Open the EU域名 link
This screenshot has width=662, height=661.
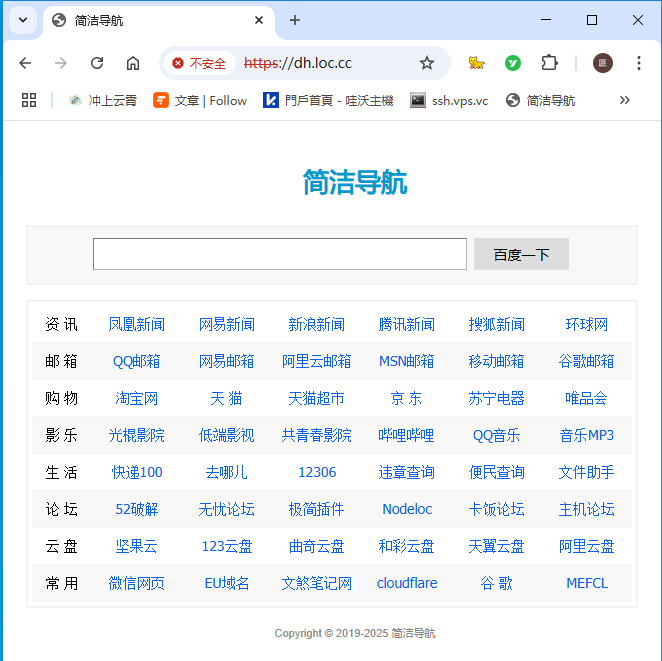click(x=227, y=583)
